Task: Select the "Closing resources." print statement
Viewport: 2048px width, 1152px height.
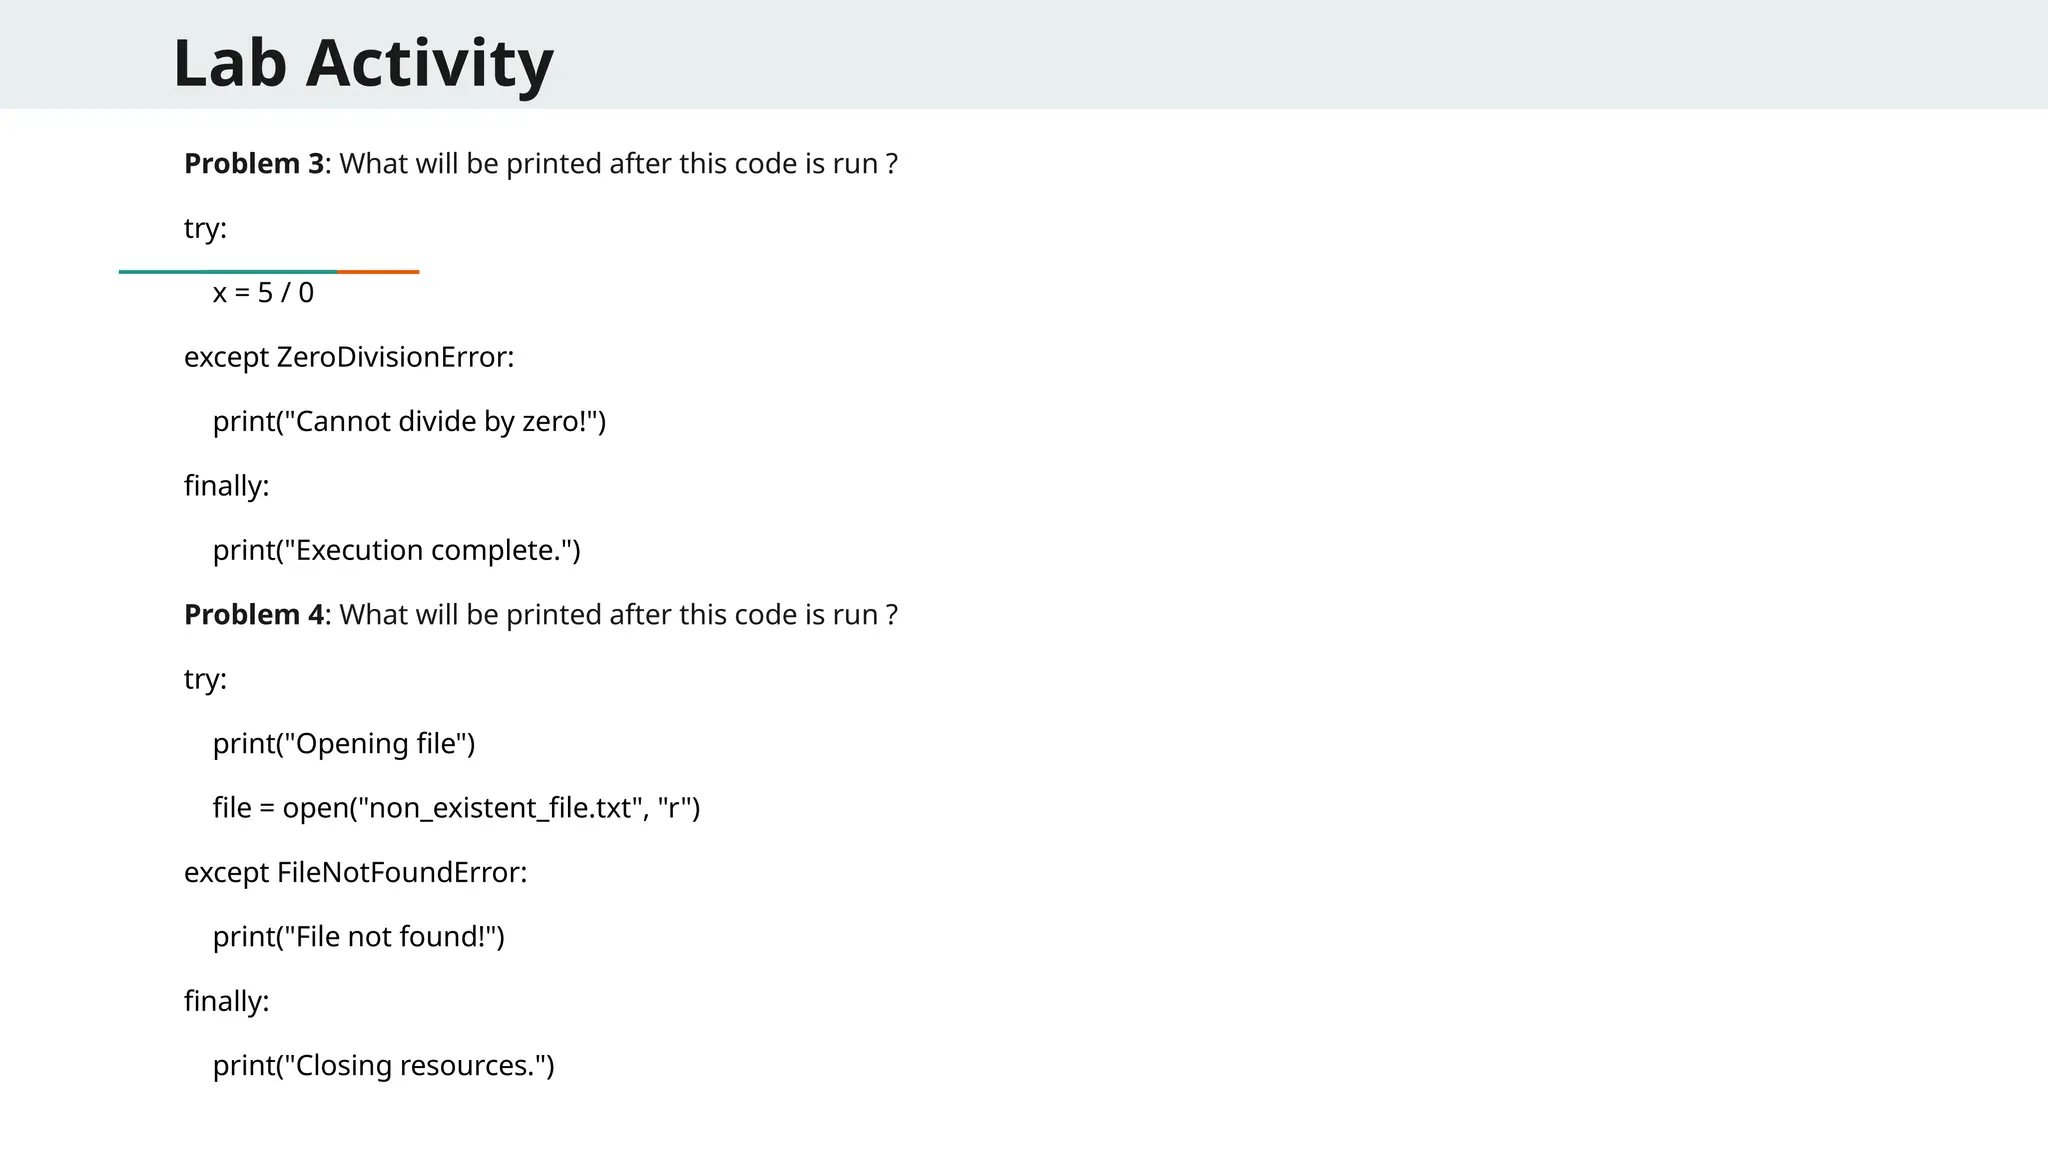Action: click(383, 1066)
